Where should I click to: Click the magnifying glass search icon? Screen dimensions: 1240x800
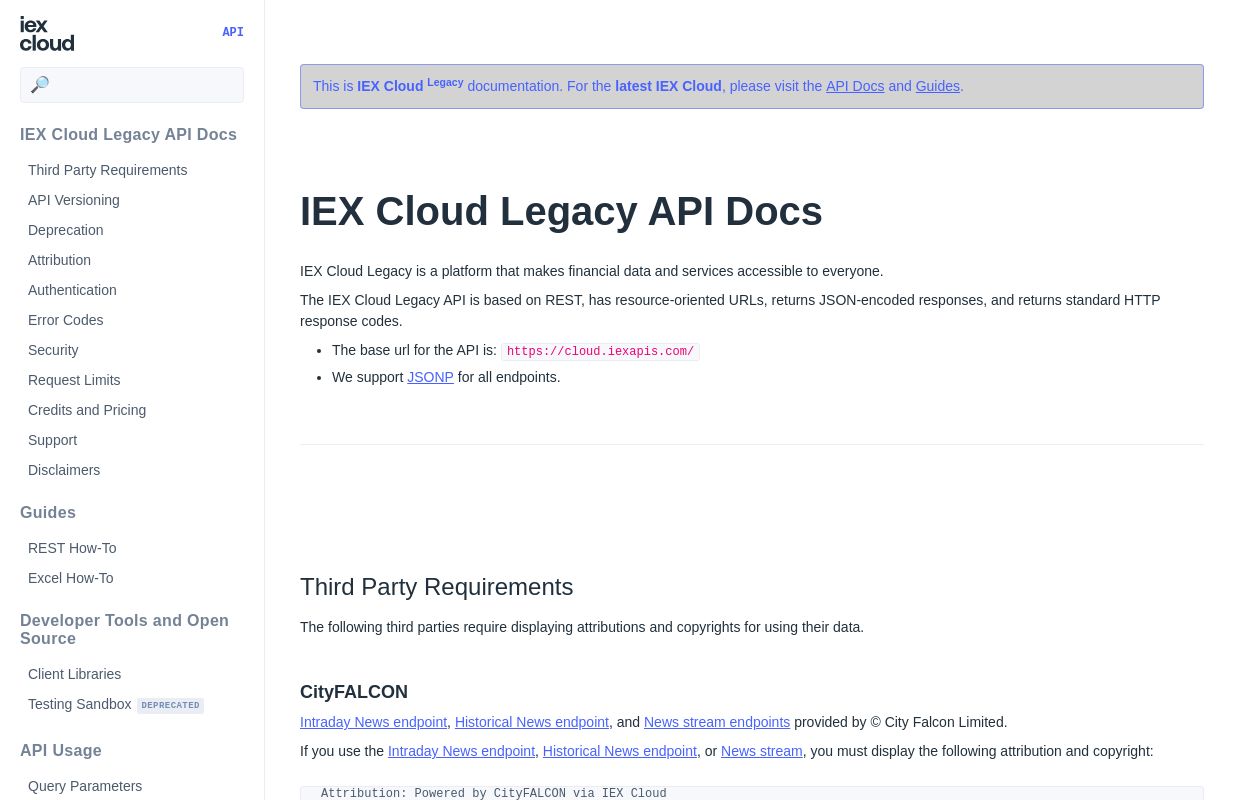40,85
